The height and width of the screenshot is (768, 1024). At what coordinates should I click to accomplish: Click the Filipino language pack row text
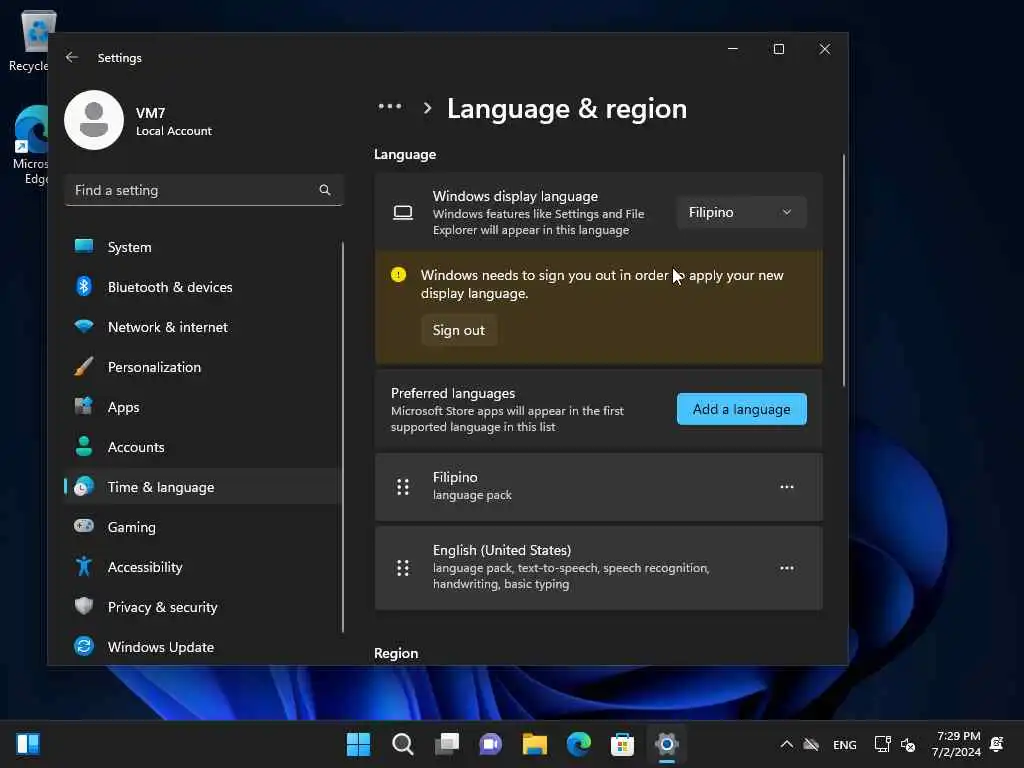[472, 486]
